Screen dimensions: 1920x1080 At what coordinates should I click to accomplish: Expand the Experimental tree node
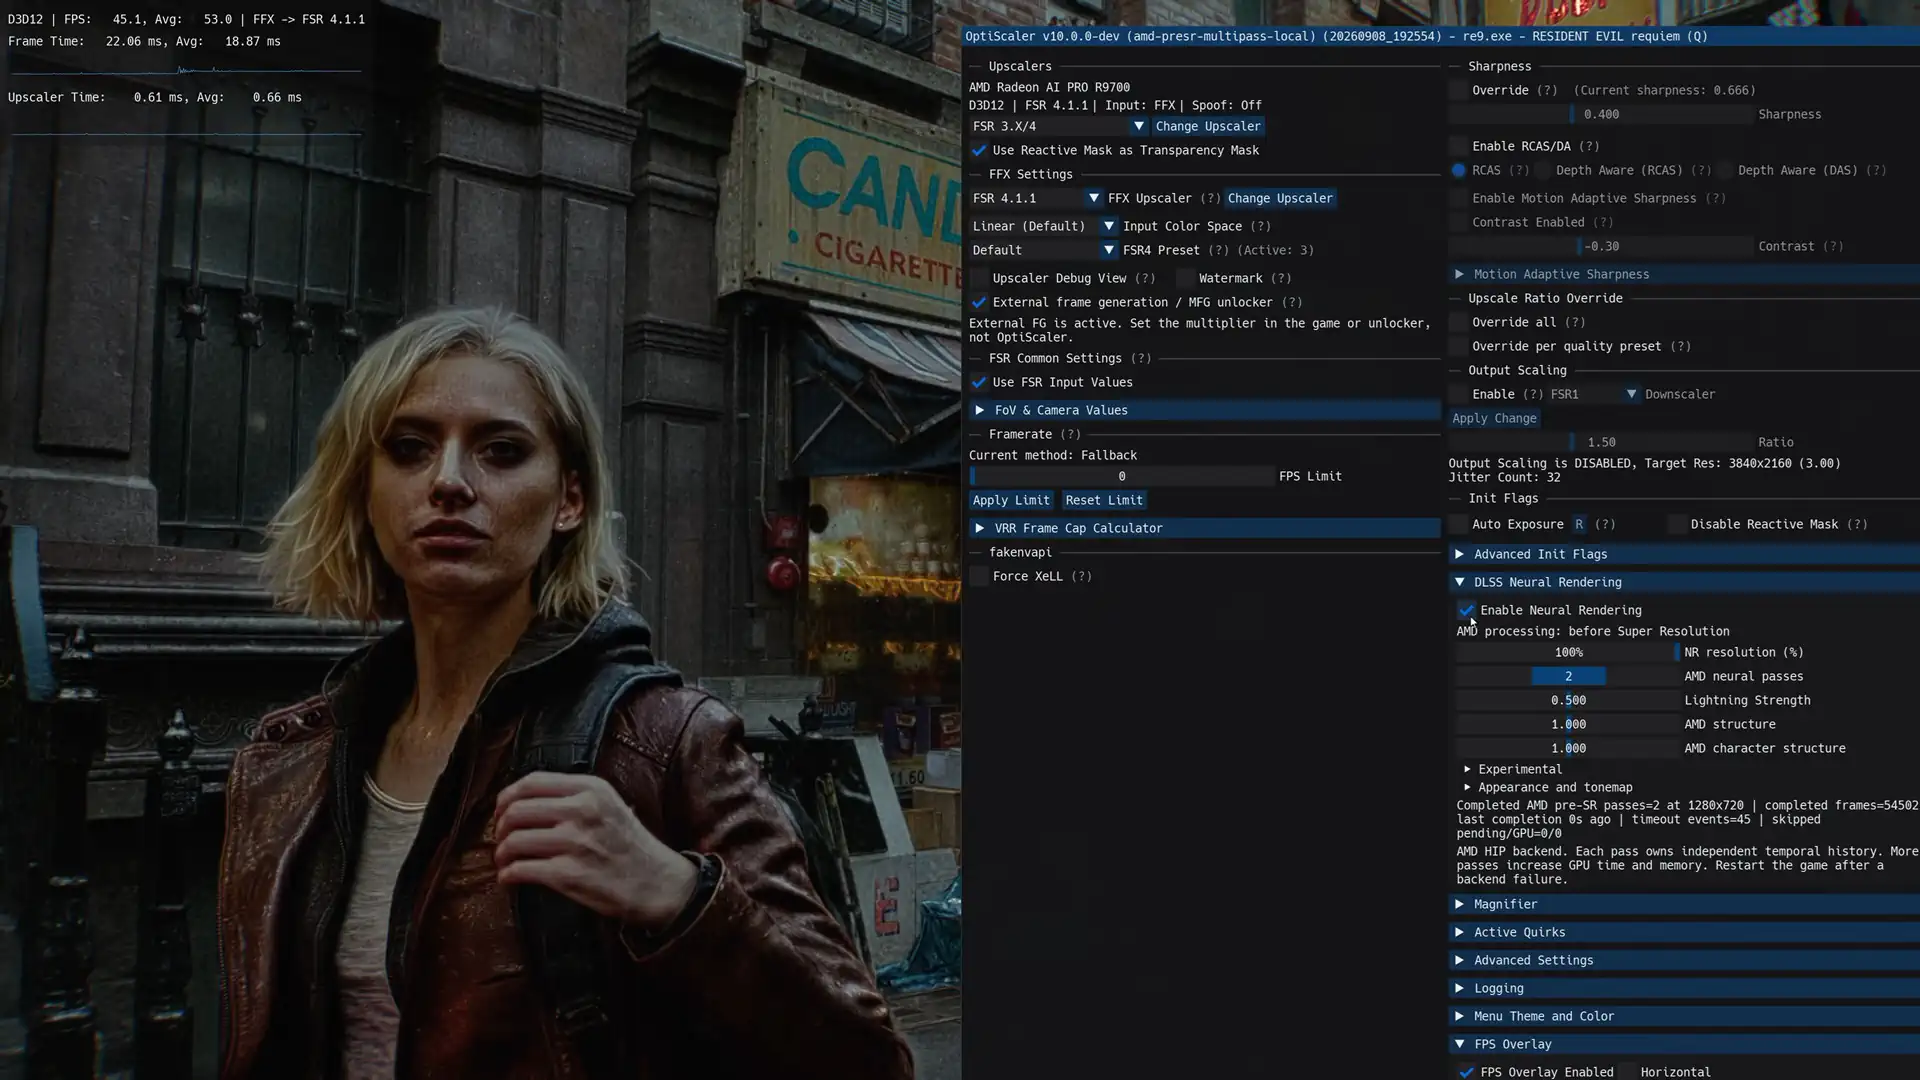click(x=1467, y=769)
